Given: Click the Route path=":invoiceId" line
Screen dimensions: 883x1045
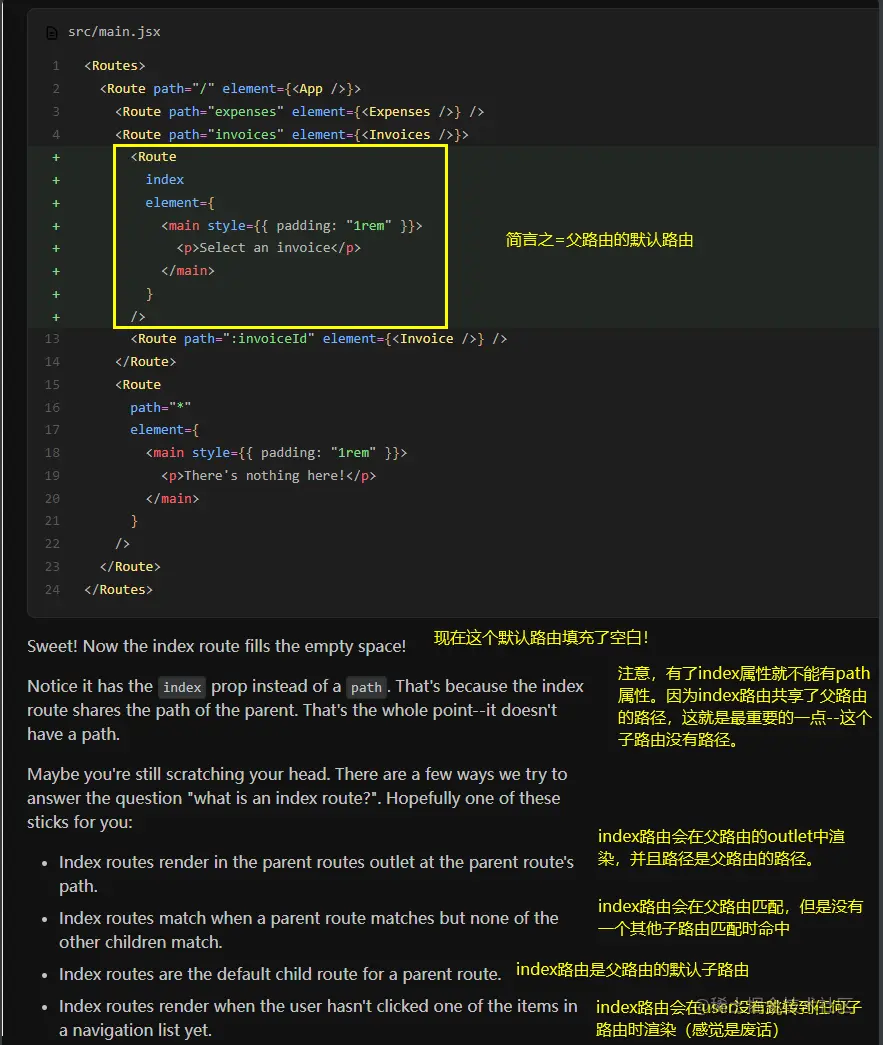Looking at the screenshot, I should click(x=319, y=339).
